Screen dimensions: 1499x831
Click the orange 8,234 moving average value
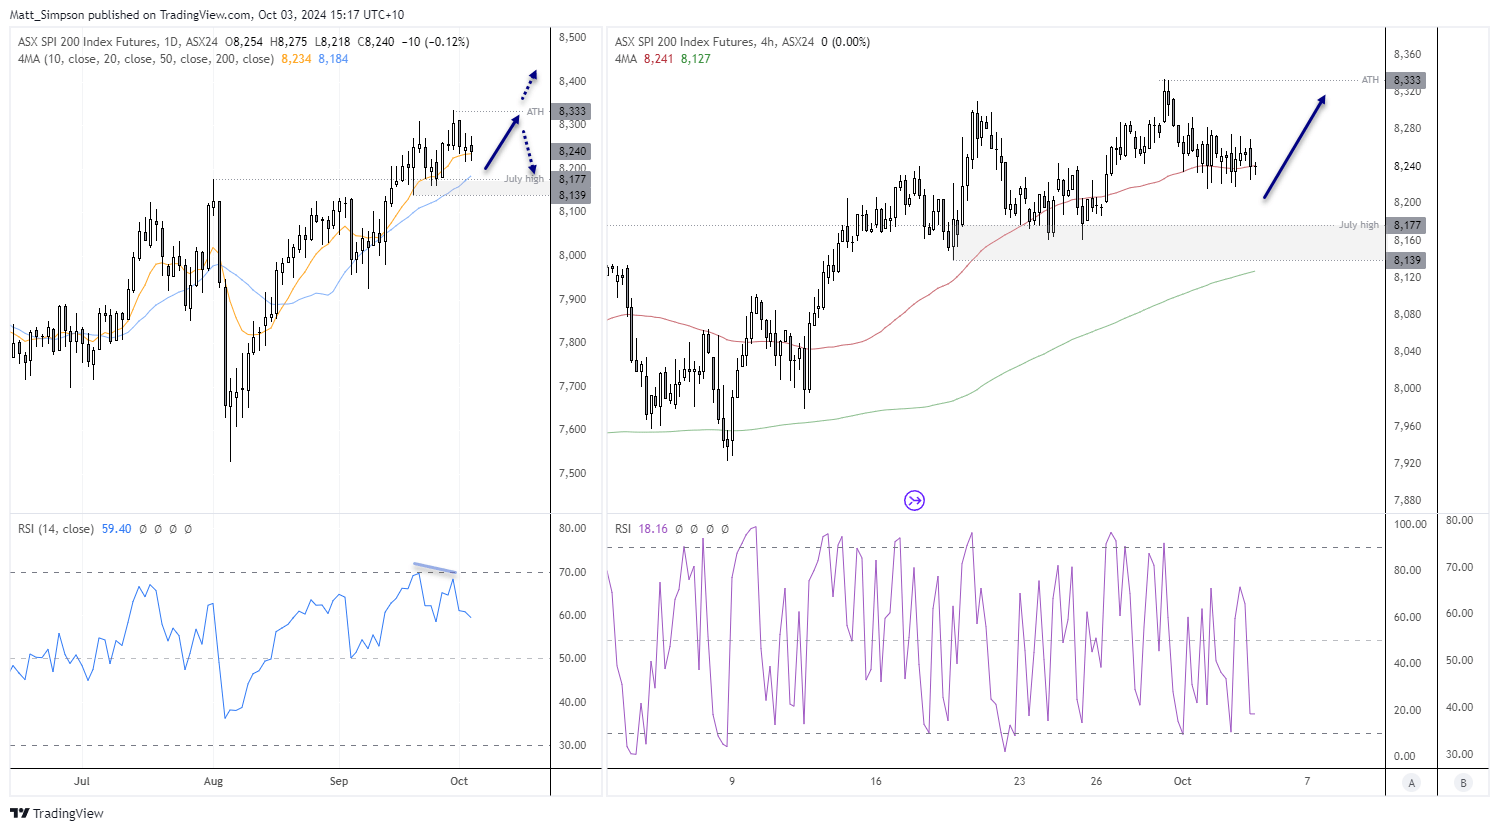pos(296,59)
